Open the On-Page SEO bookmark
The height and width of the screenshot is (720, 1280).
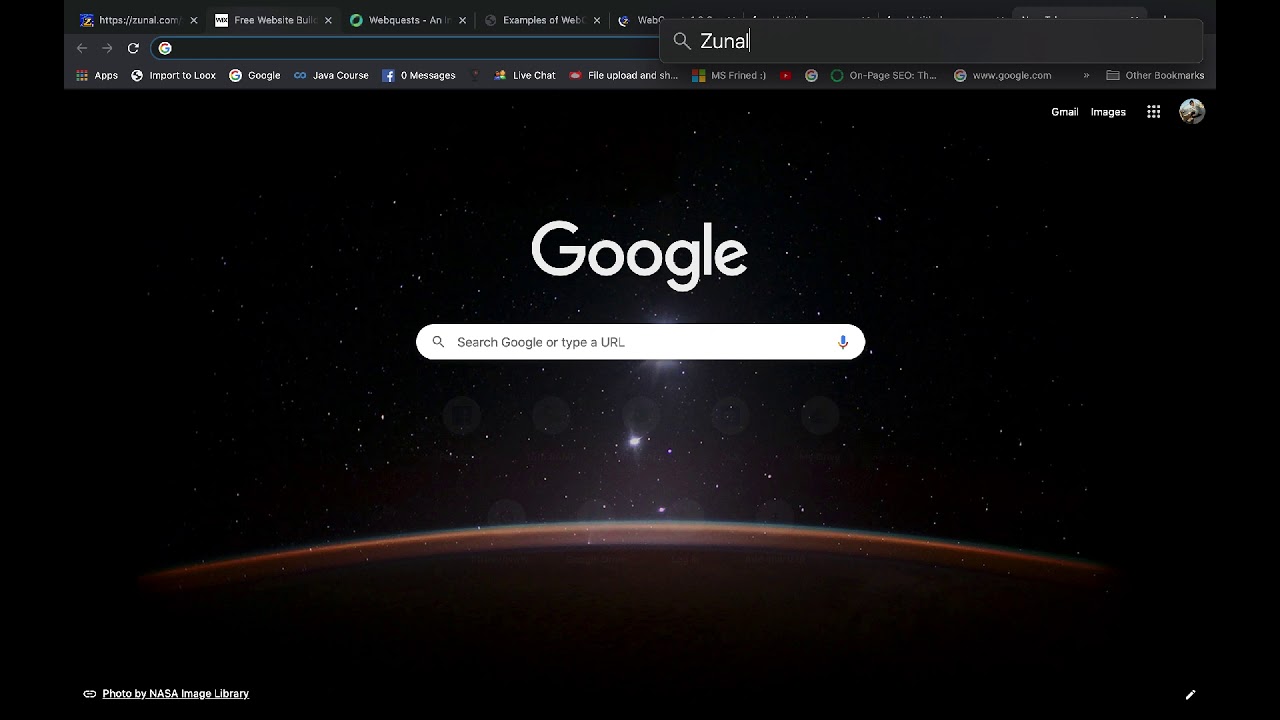coord(883,75)
